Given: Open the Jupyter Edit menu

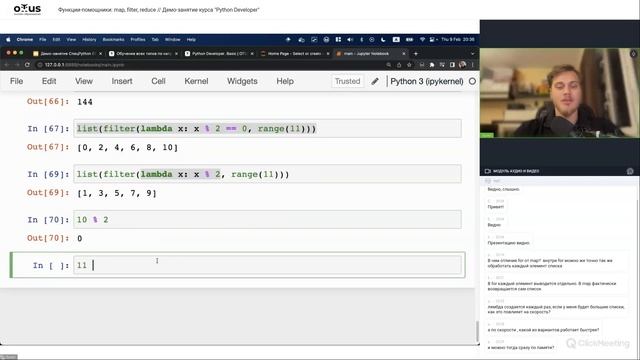Looking at the screenshot, I should pos(49,81).
